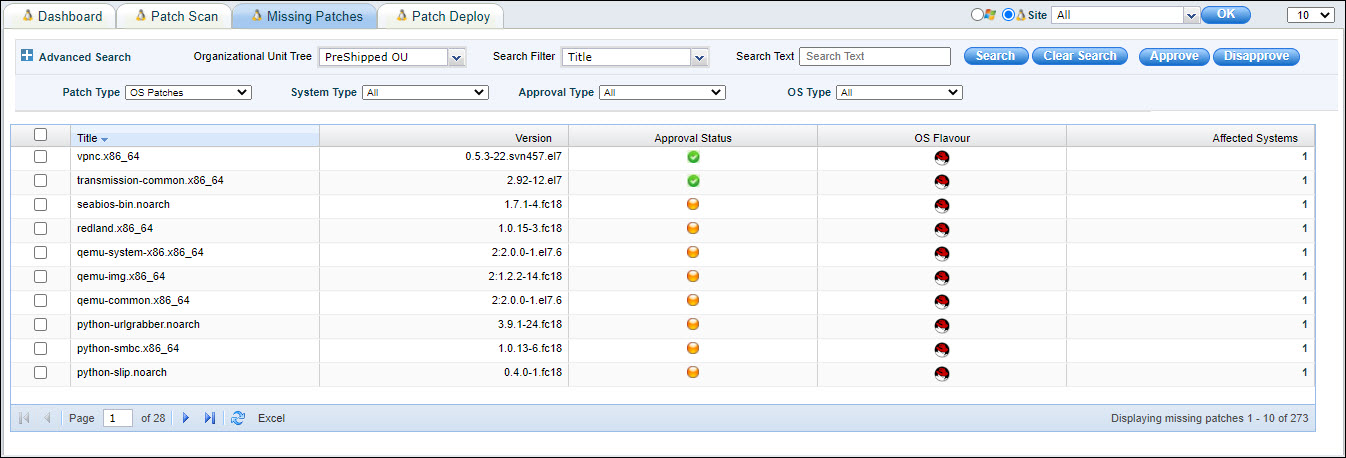This screenshot has width=1346, height=458.
Task: Open the OS Type dropdown
Action: pos(900,92)
